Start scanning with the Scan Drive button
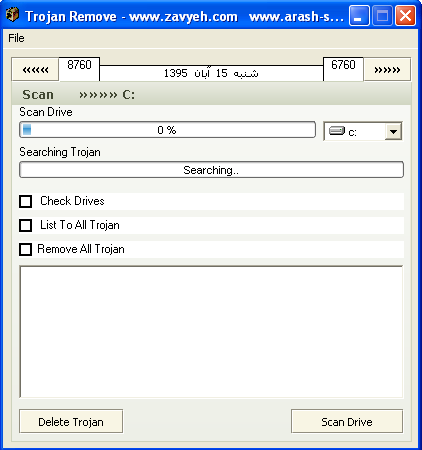The image size is (422, 450). [x=347, y=422]
